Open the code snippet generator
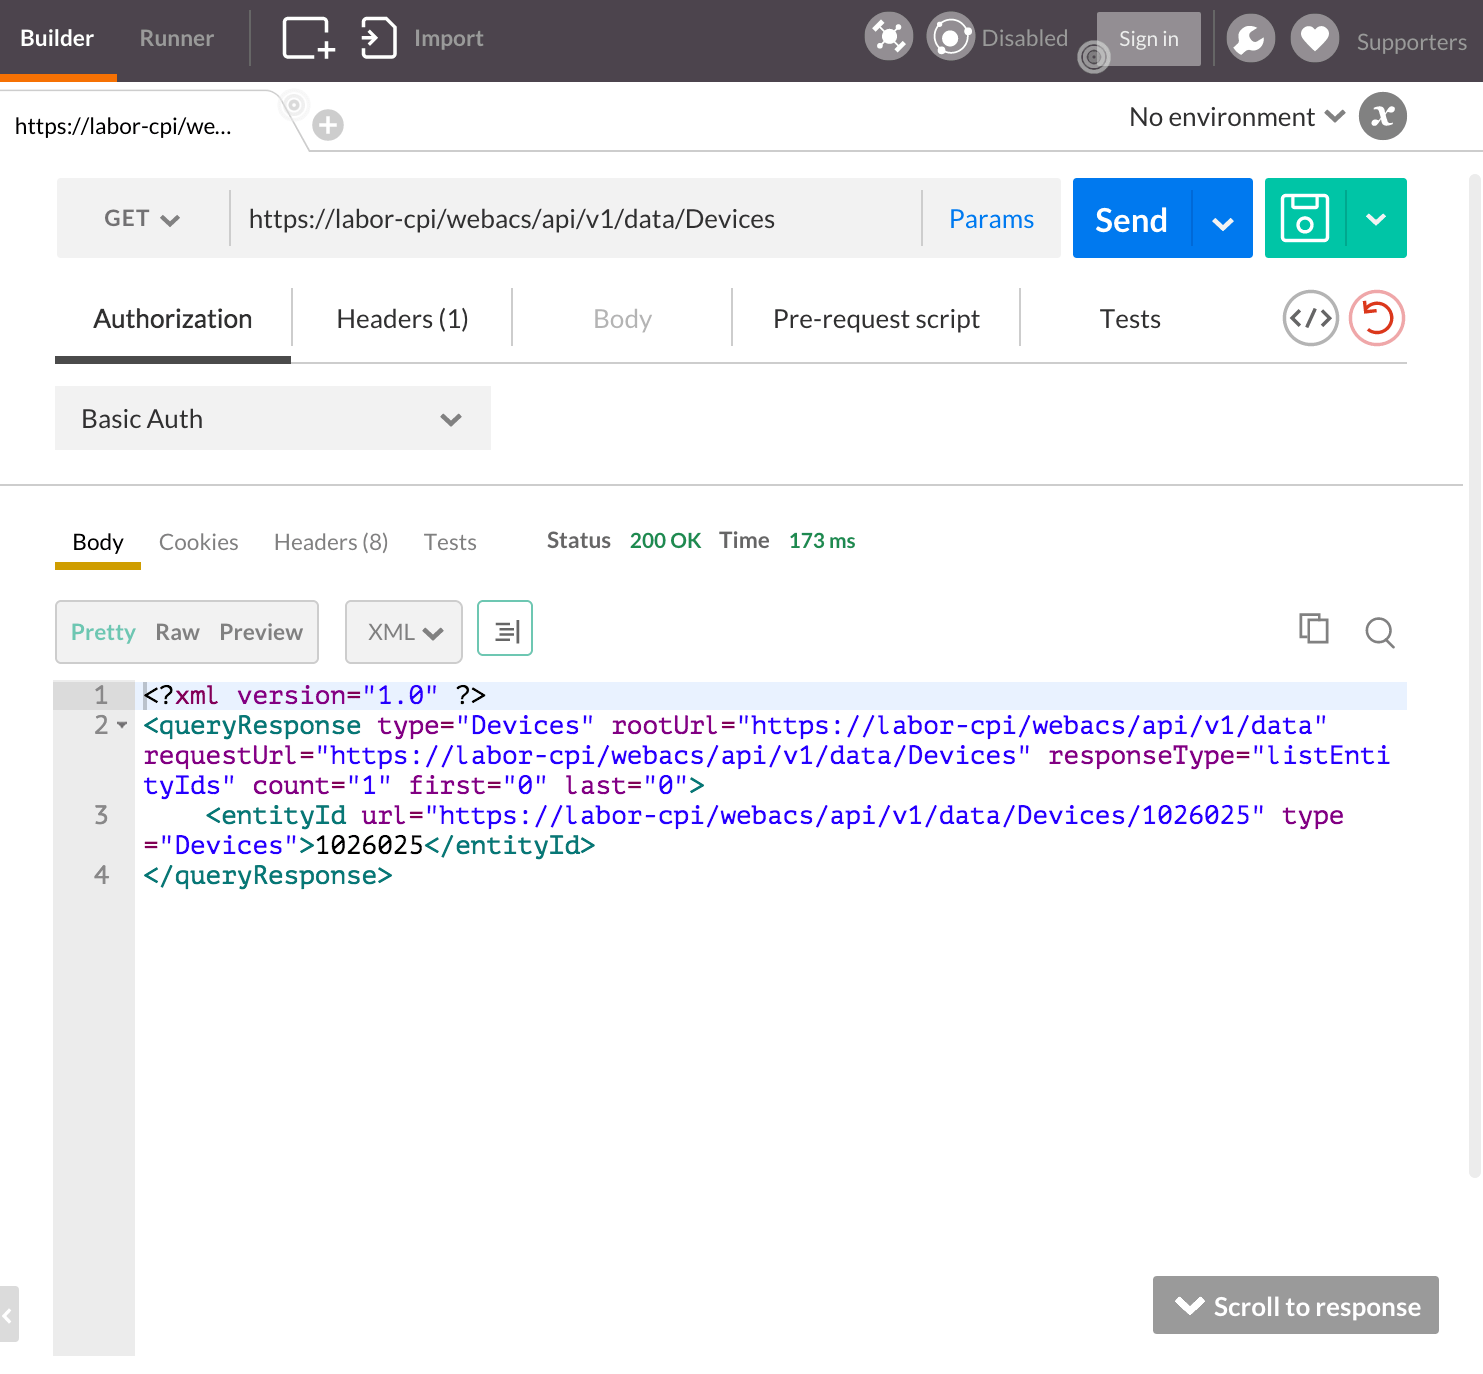The width and height of the screenshot is (1483, 1374). click(x=1311, y=318)
